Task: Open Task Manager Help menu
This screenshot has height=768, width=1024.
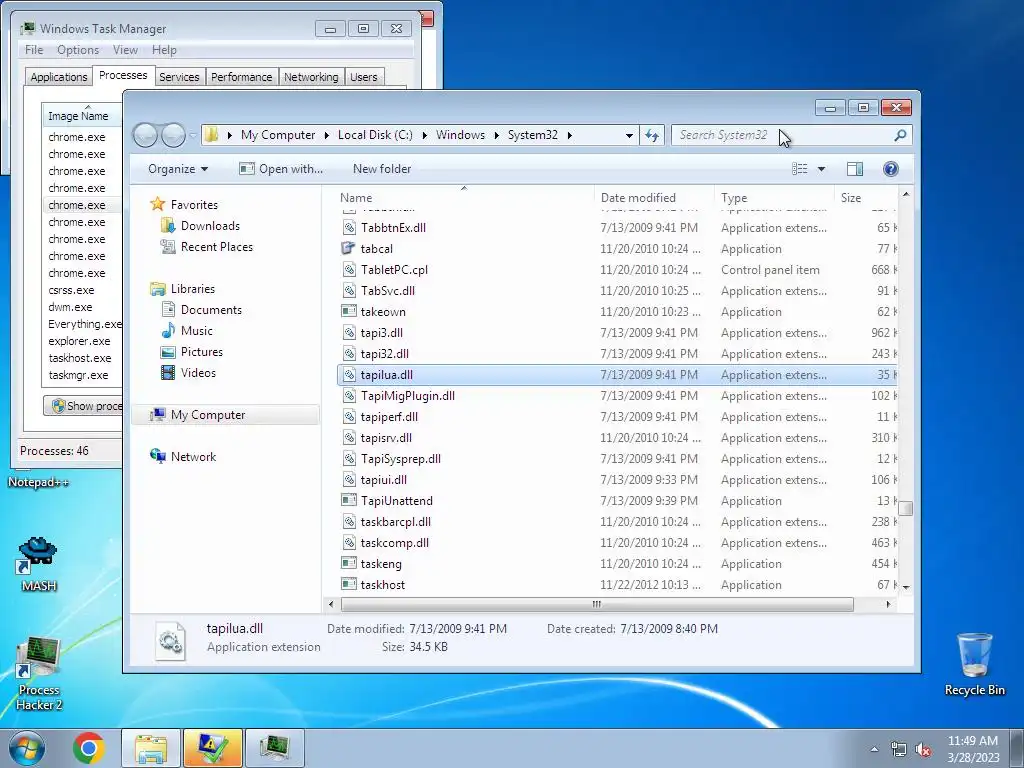Action: 164,50
